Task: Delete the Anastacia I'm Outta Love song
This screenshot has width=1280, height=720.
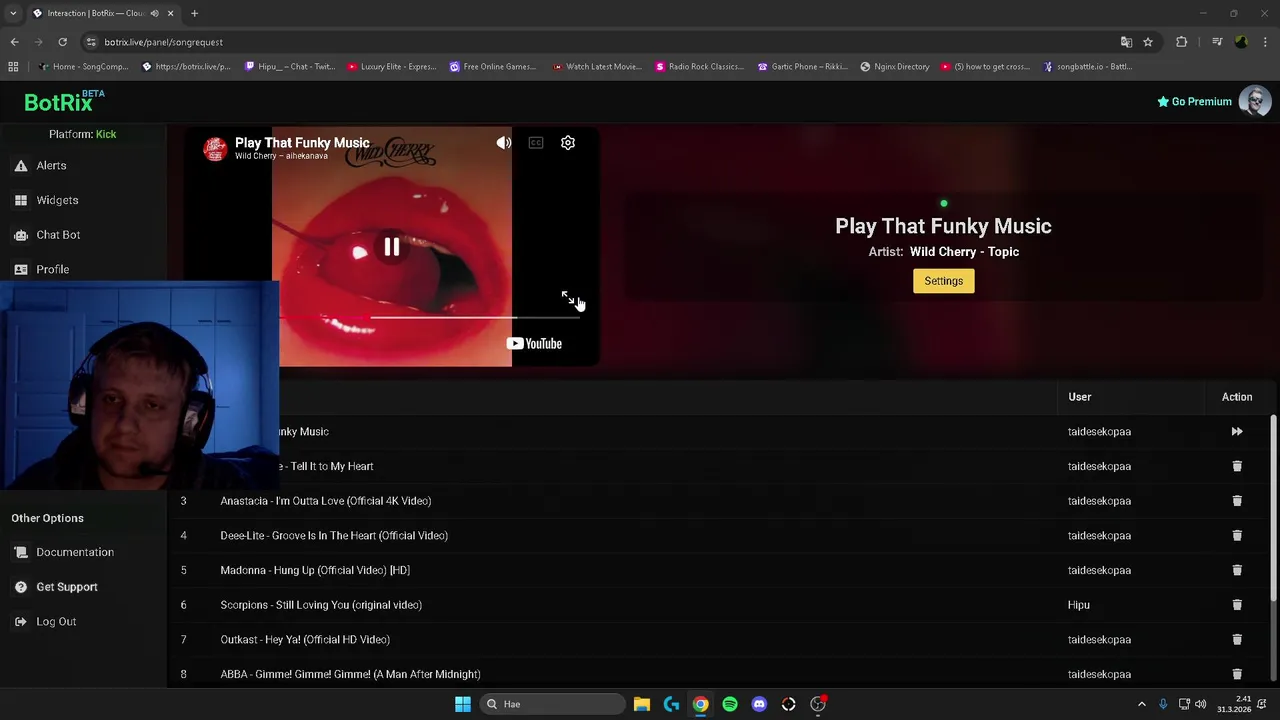Action: pos(1237,501)
